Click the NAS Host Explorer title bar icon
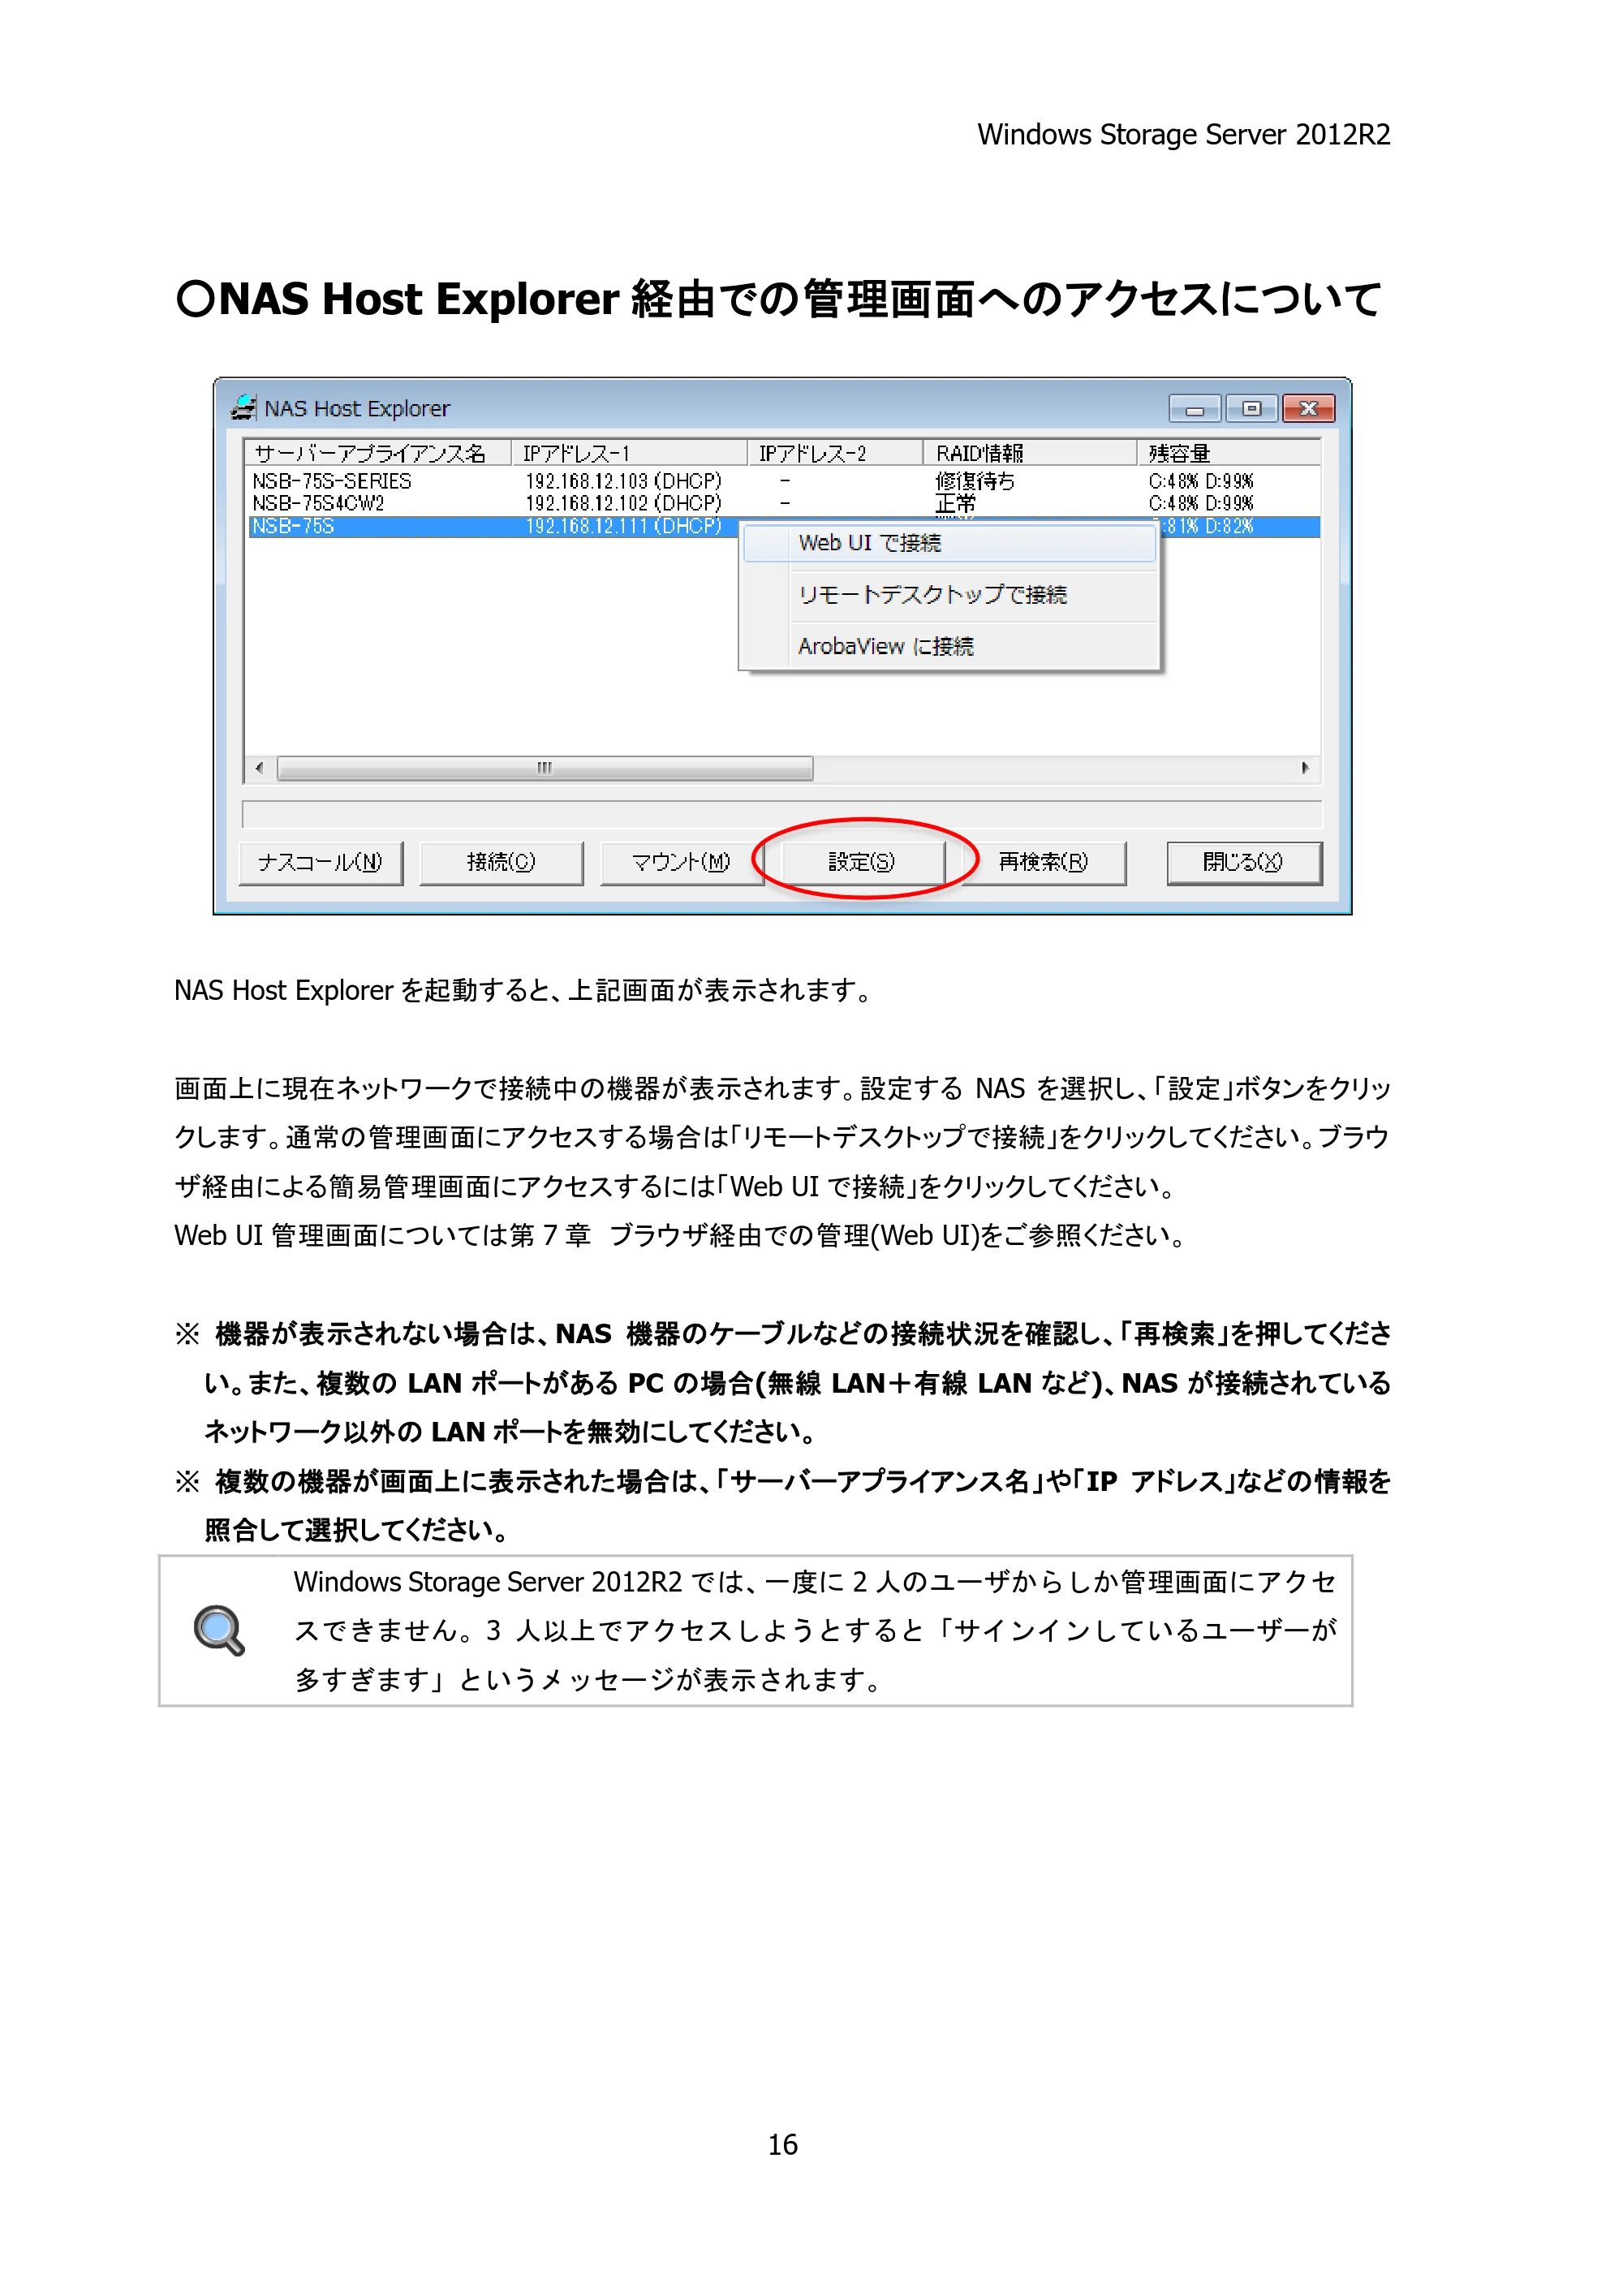The height and width of the screenshot is (2296, 1623). point(243,407)
